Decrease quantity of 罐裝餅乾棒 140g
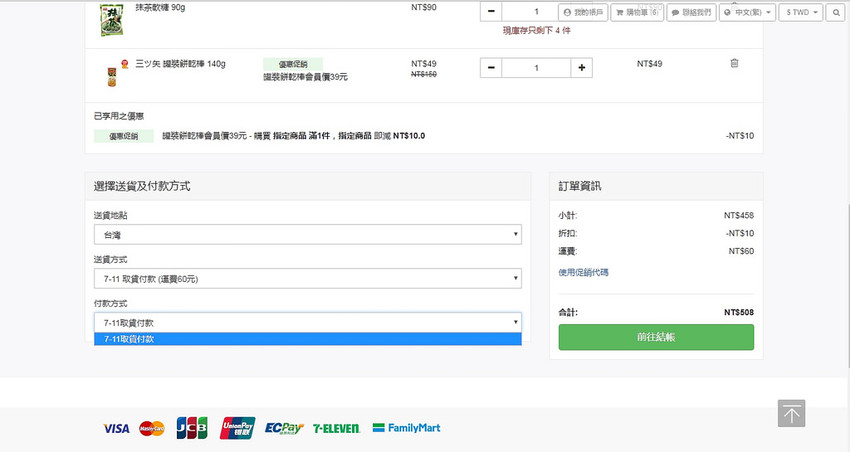Image resolution: width=850 pixels, height=452 pixels. [491, 68]
